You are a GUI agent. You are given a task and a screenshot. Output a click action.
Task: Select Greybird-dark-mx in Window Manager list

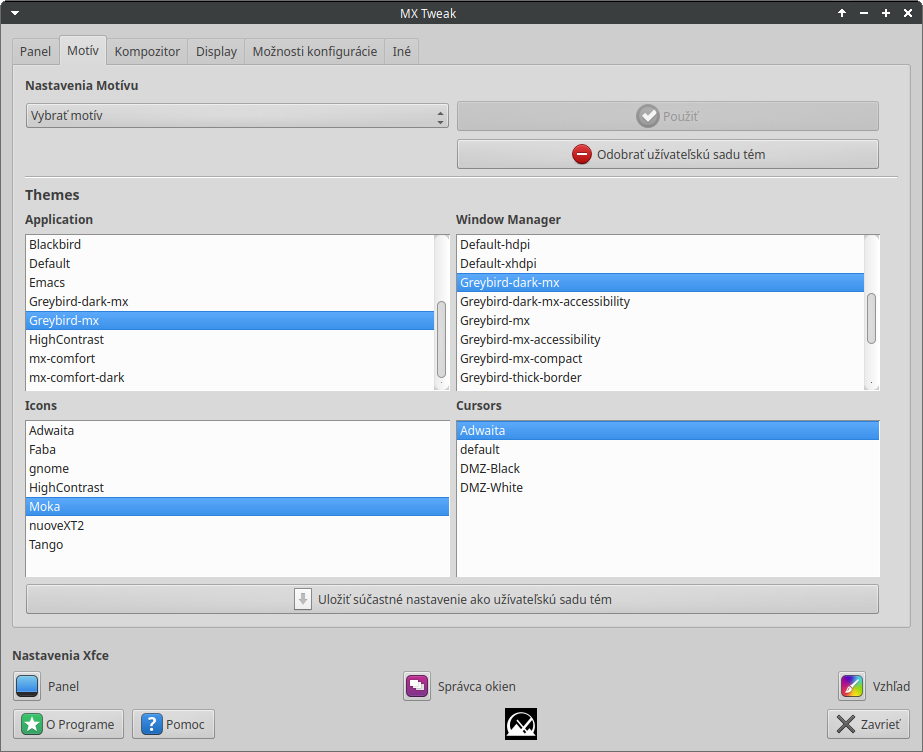coord(660,282)
